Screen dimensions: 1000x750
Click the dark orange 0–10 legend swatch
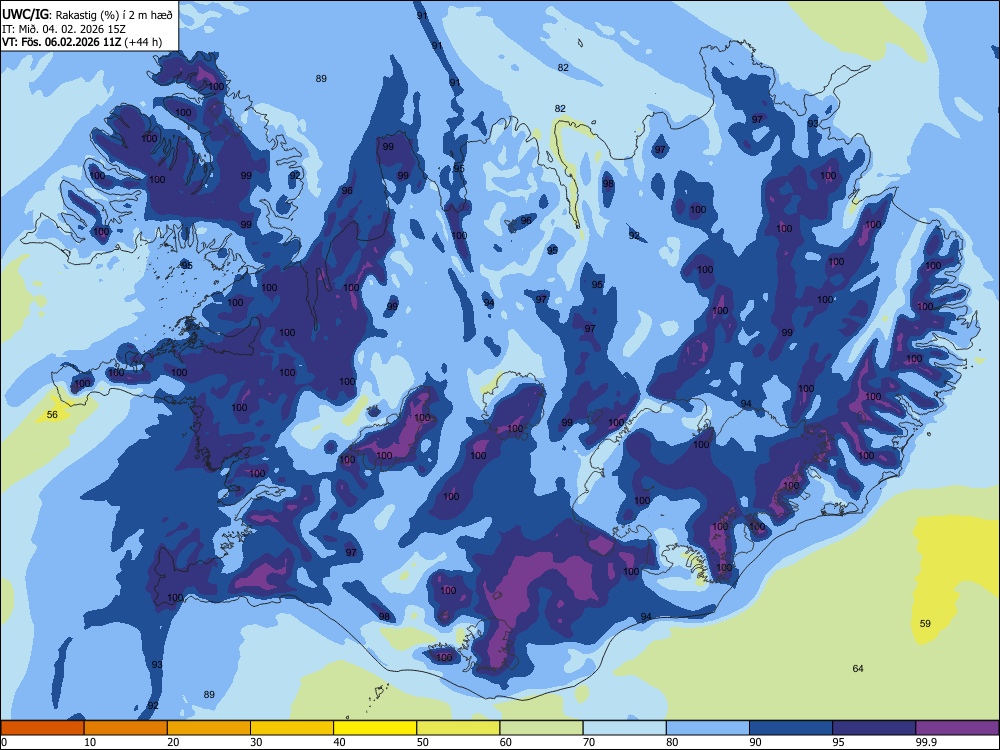click(42, 728)
